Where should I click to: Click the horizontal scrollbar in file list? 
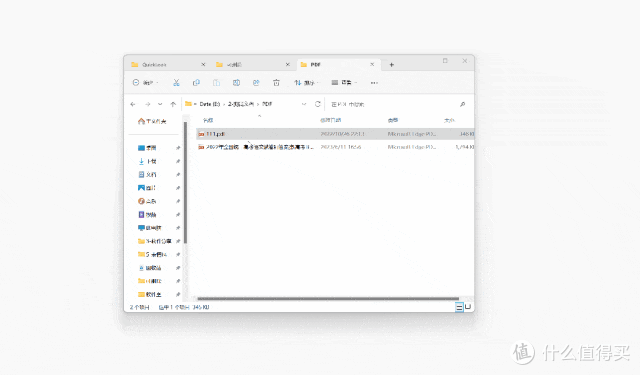tap(328, 299)
